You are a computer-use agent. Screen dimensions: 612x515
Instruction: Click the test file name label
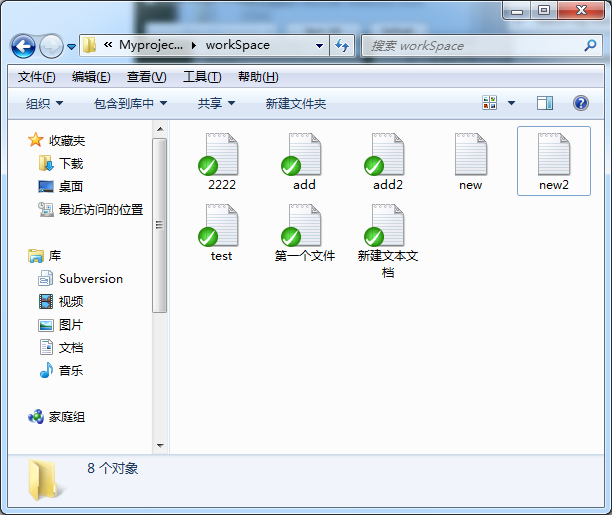point(221,256)
